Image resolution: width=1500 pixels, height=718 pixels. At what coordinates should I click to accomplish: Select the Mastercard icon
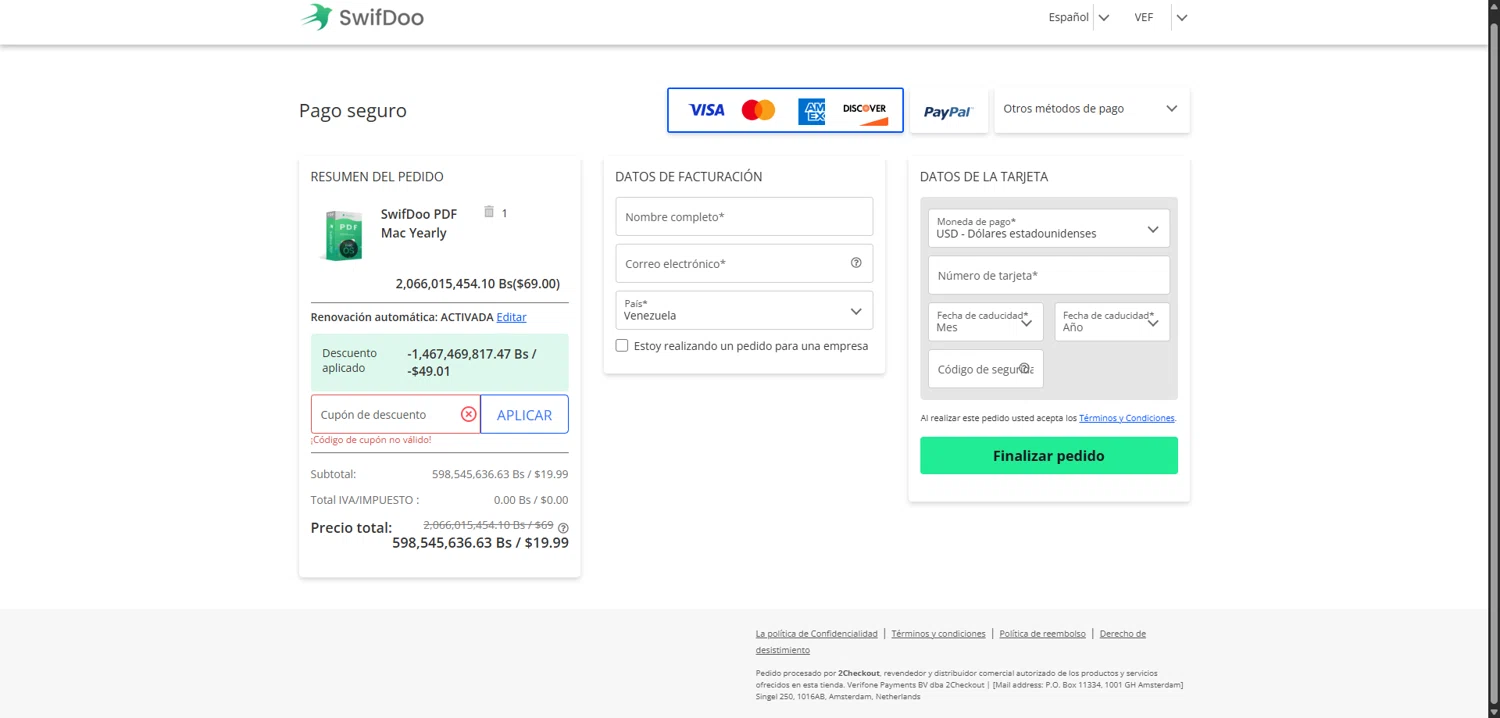coord(758,110)
